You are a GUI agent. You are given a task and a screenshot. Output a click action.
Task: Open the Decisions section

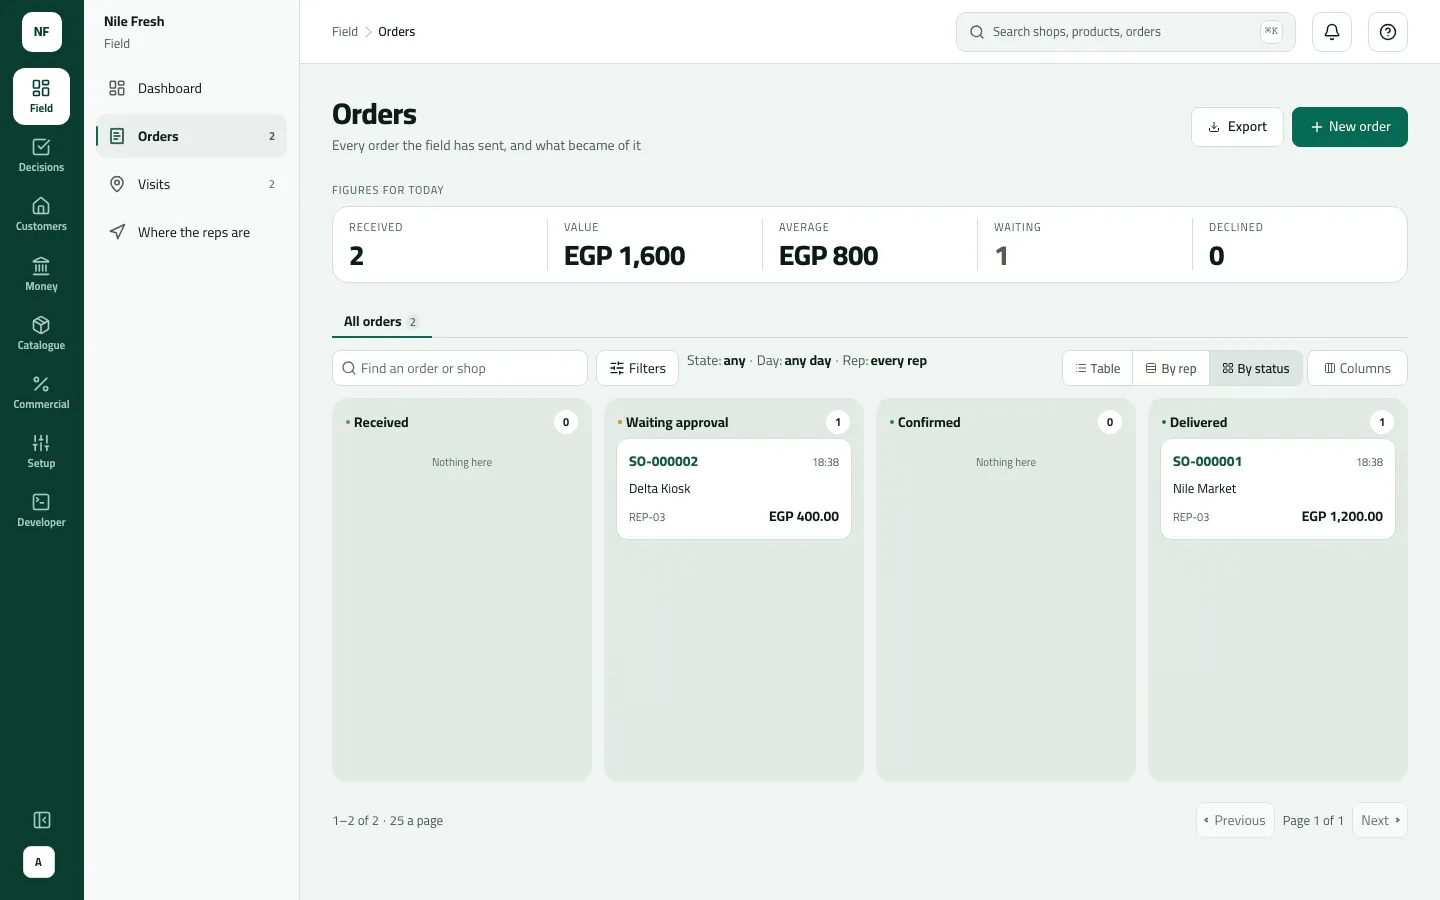41,155
